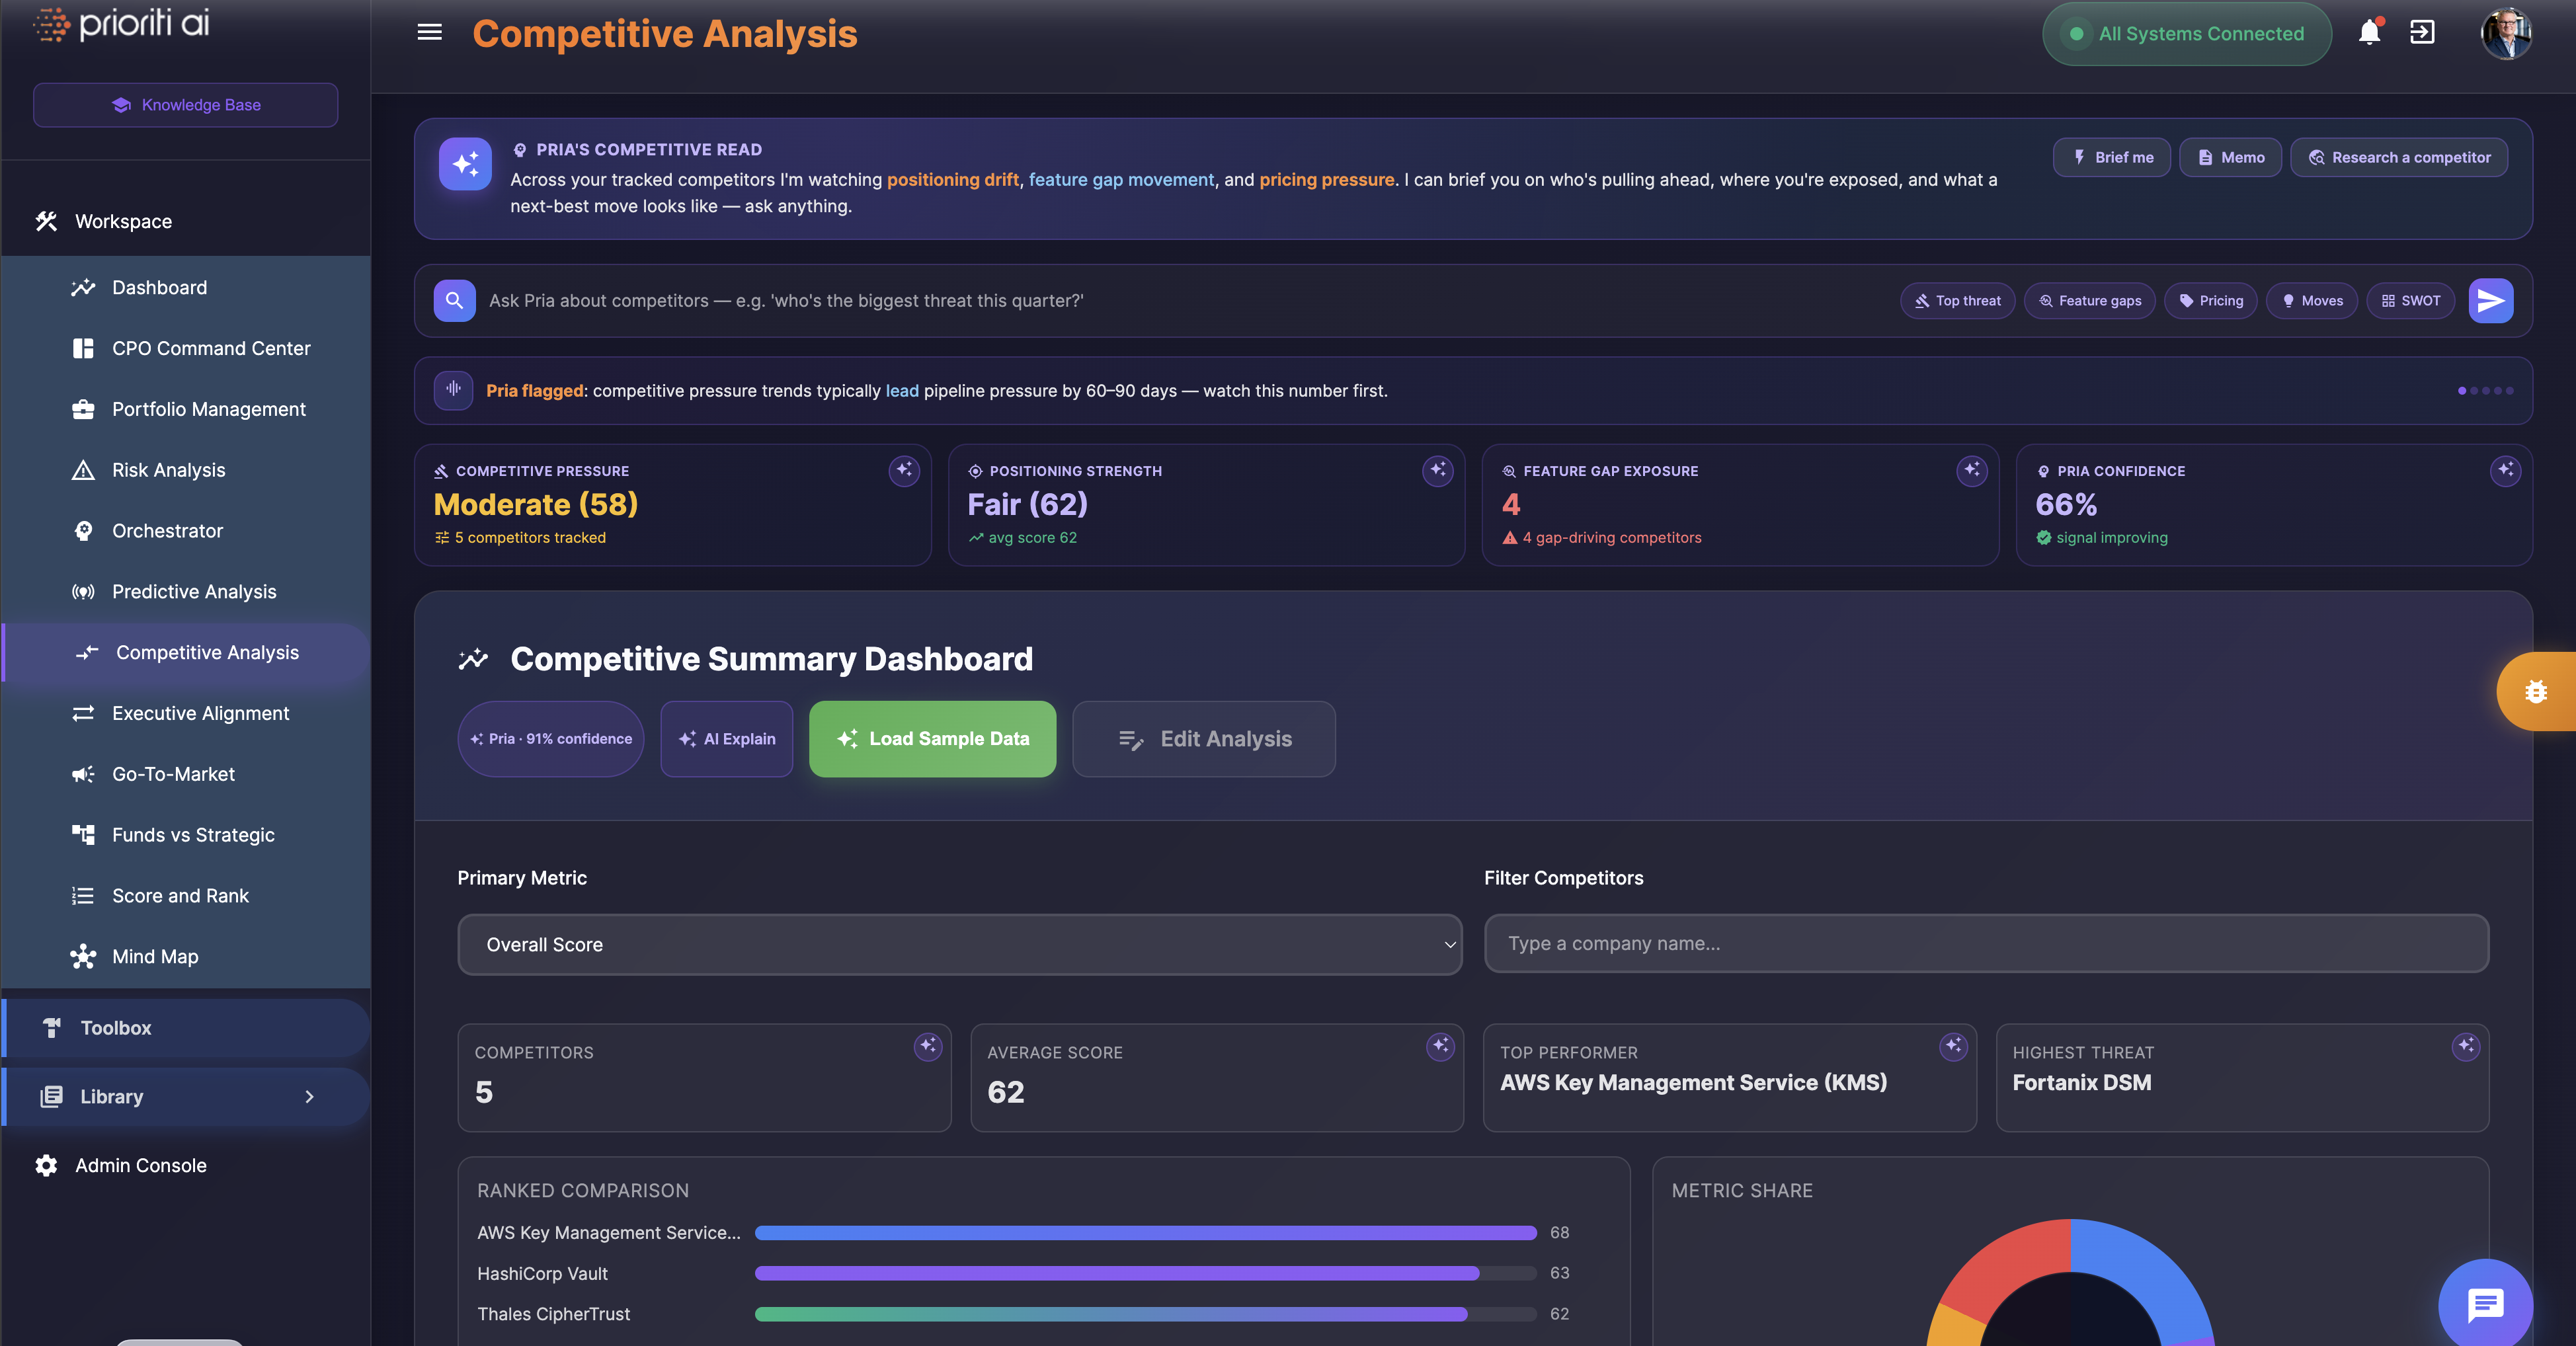Click the Risk Analysis warning triangle icon

(x=83, y=470)
